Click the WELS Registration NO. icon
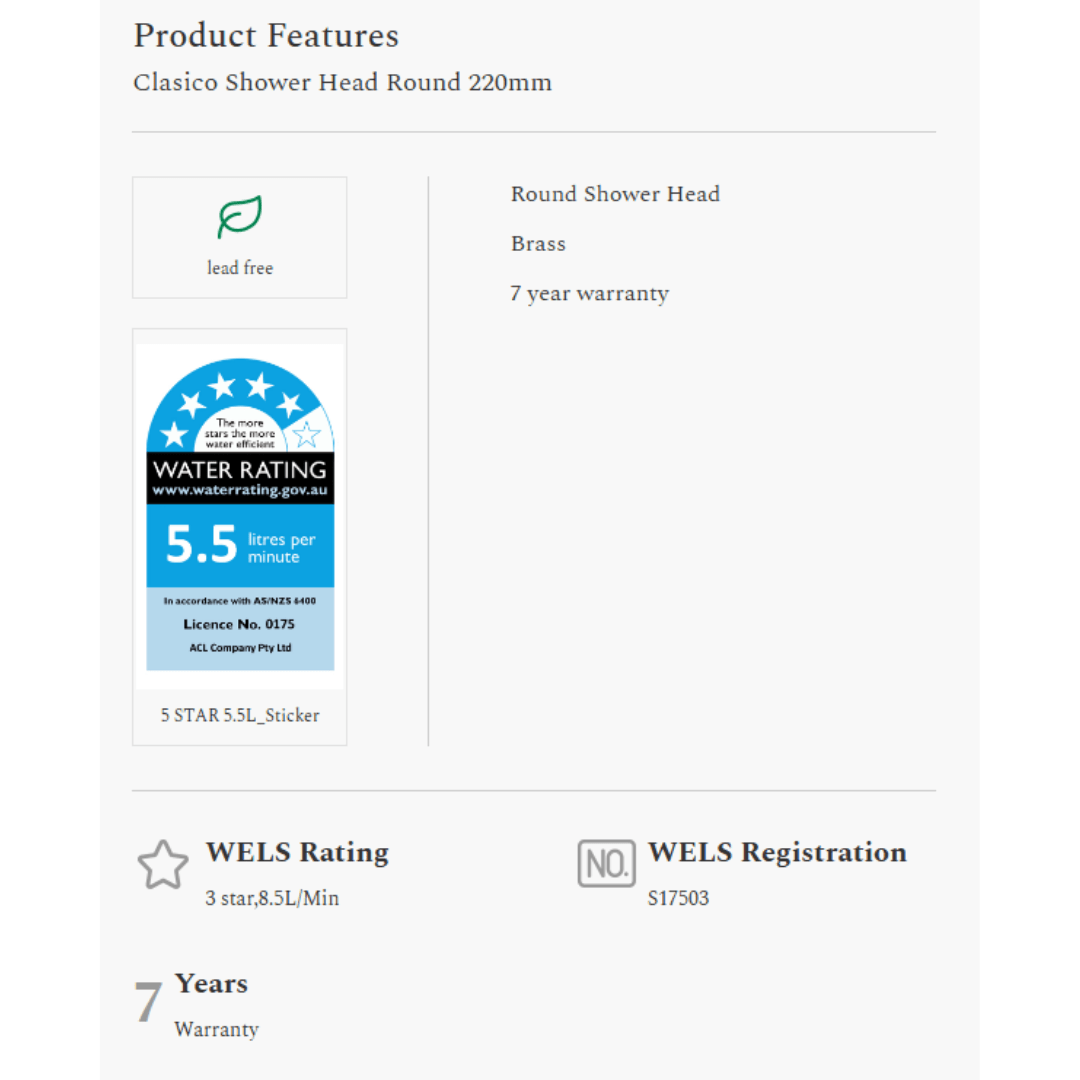Viewport: 1080px width, 1080px height. [x=606, y=864]
